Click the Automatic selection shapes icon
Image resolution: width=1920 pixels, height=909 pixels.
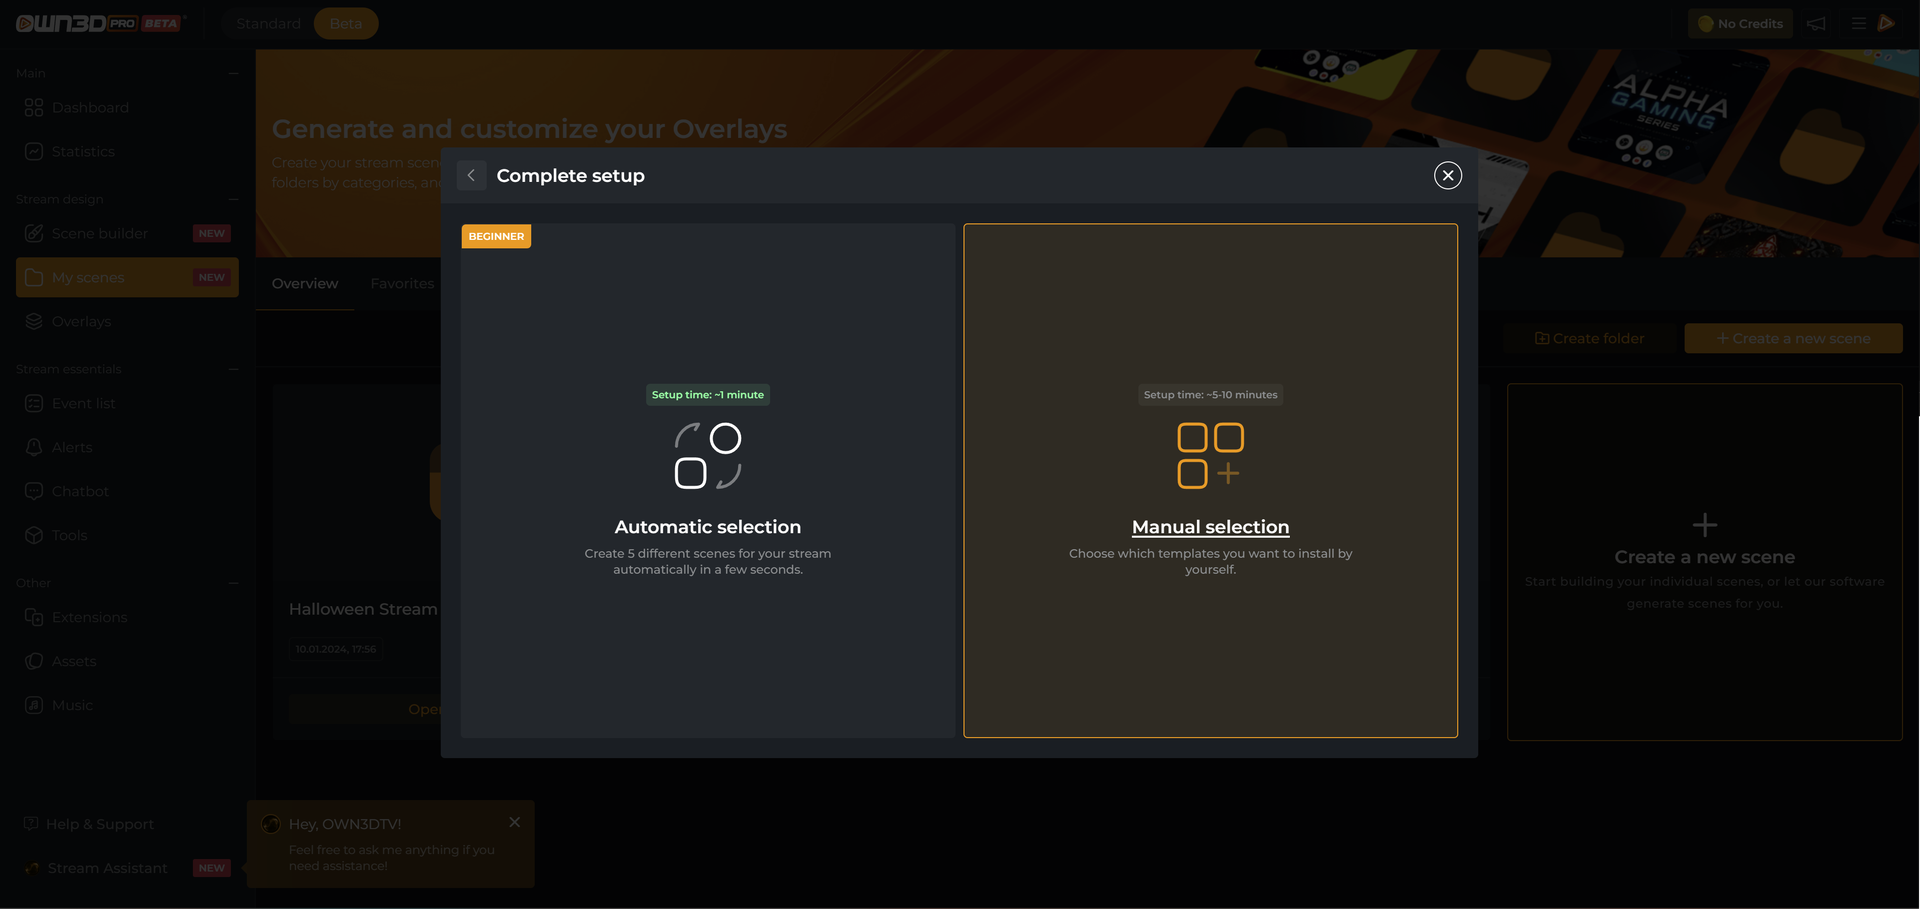click(x=707, y=455)
